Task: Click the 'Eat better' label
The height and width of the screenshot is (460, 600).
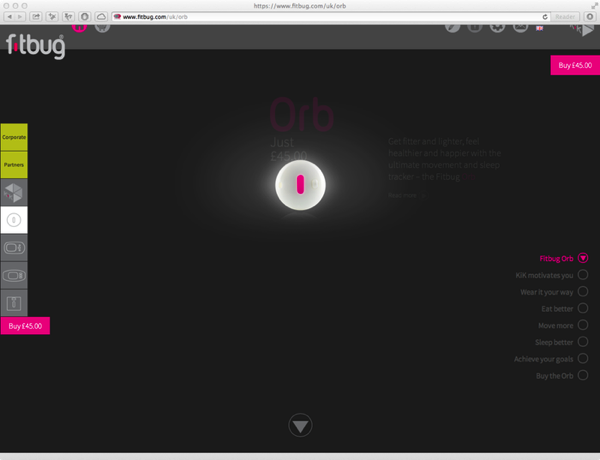Action: pyautogui.click(x=557, y=309)
